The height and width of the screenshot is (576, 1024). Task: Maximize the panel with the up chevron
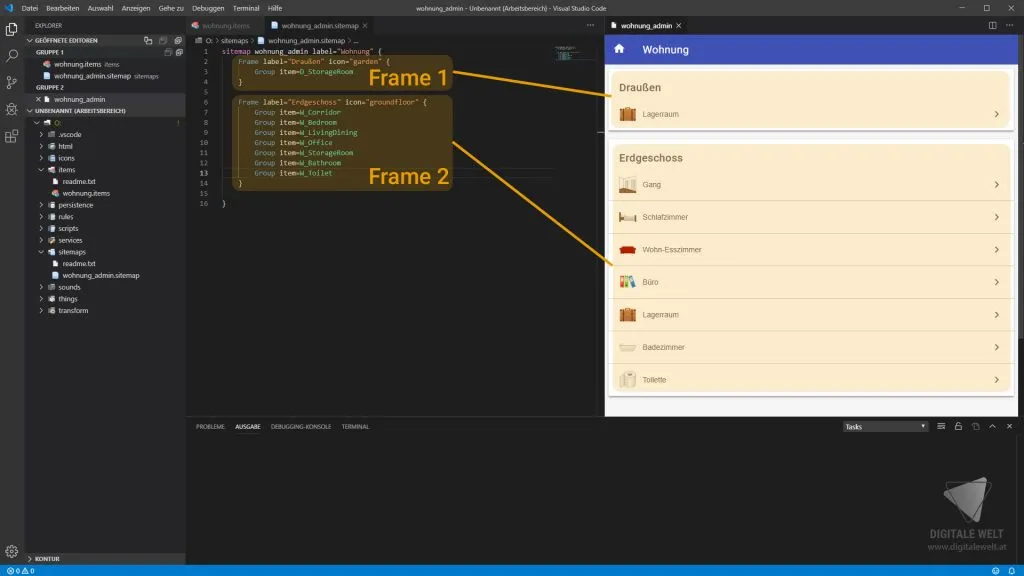click(x=993, y=426)
